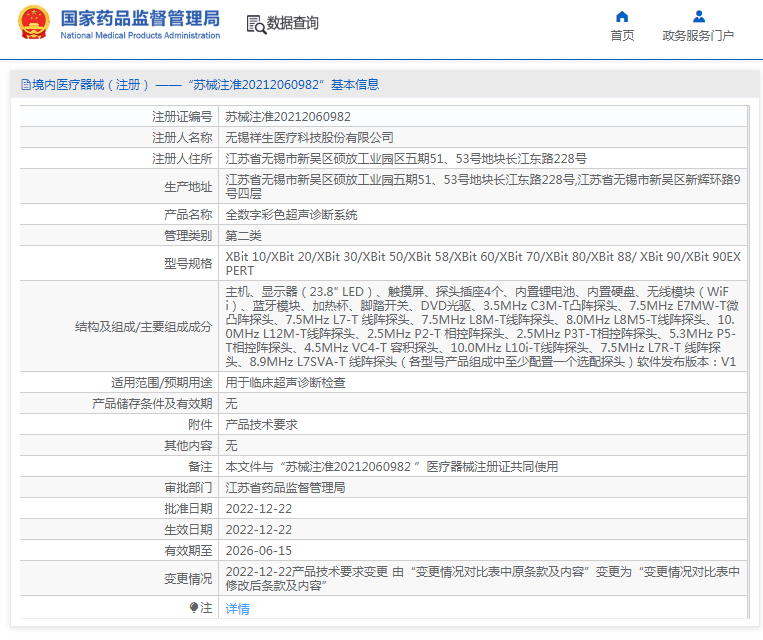Click 产品技术要求 attachment value
The height and width of the screenshot is (640, 763).
pos(261,425)
